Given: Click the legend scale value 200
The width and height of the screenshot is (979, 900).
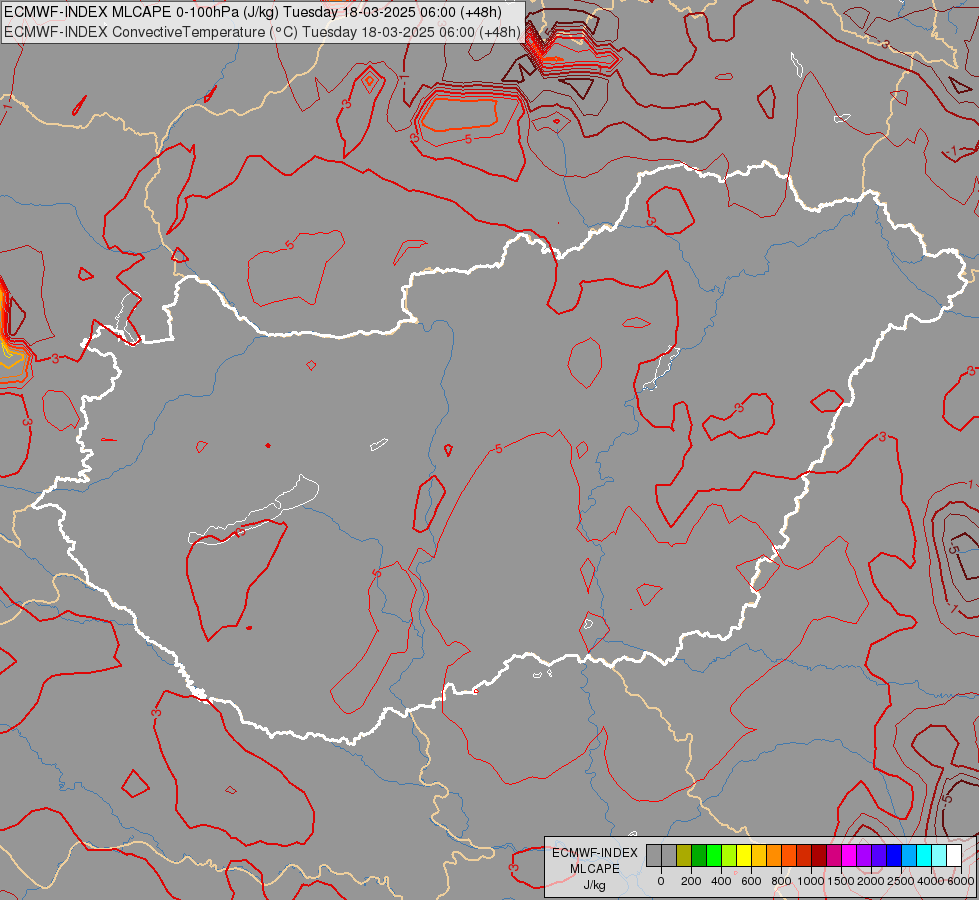Looking at the screenshot, I should [691, 881].
